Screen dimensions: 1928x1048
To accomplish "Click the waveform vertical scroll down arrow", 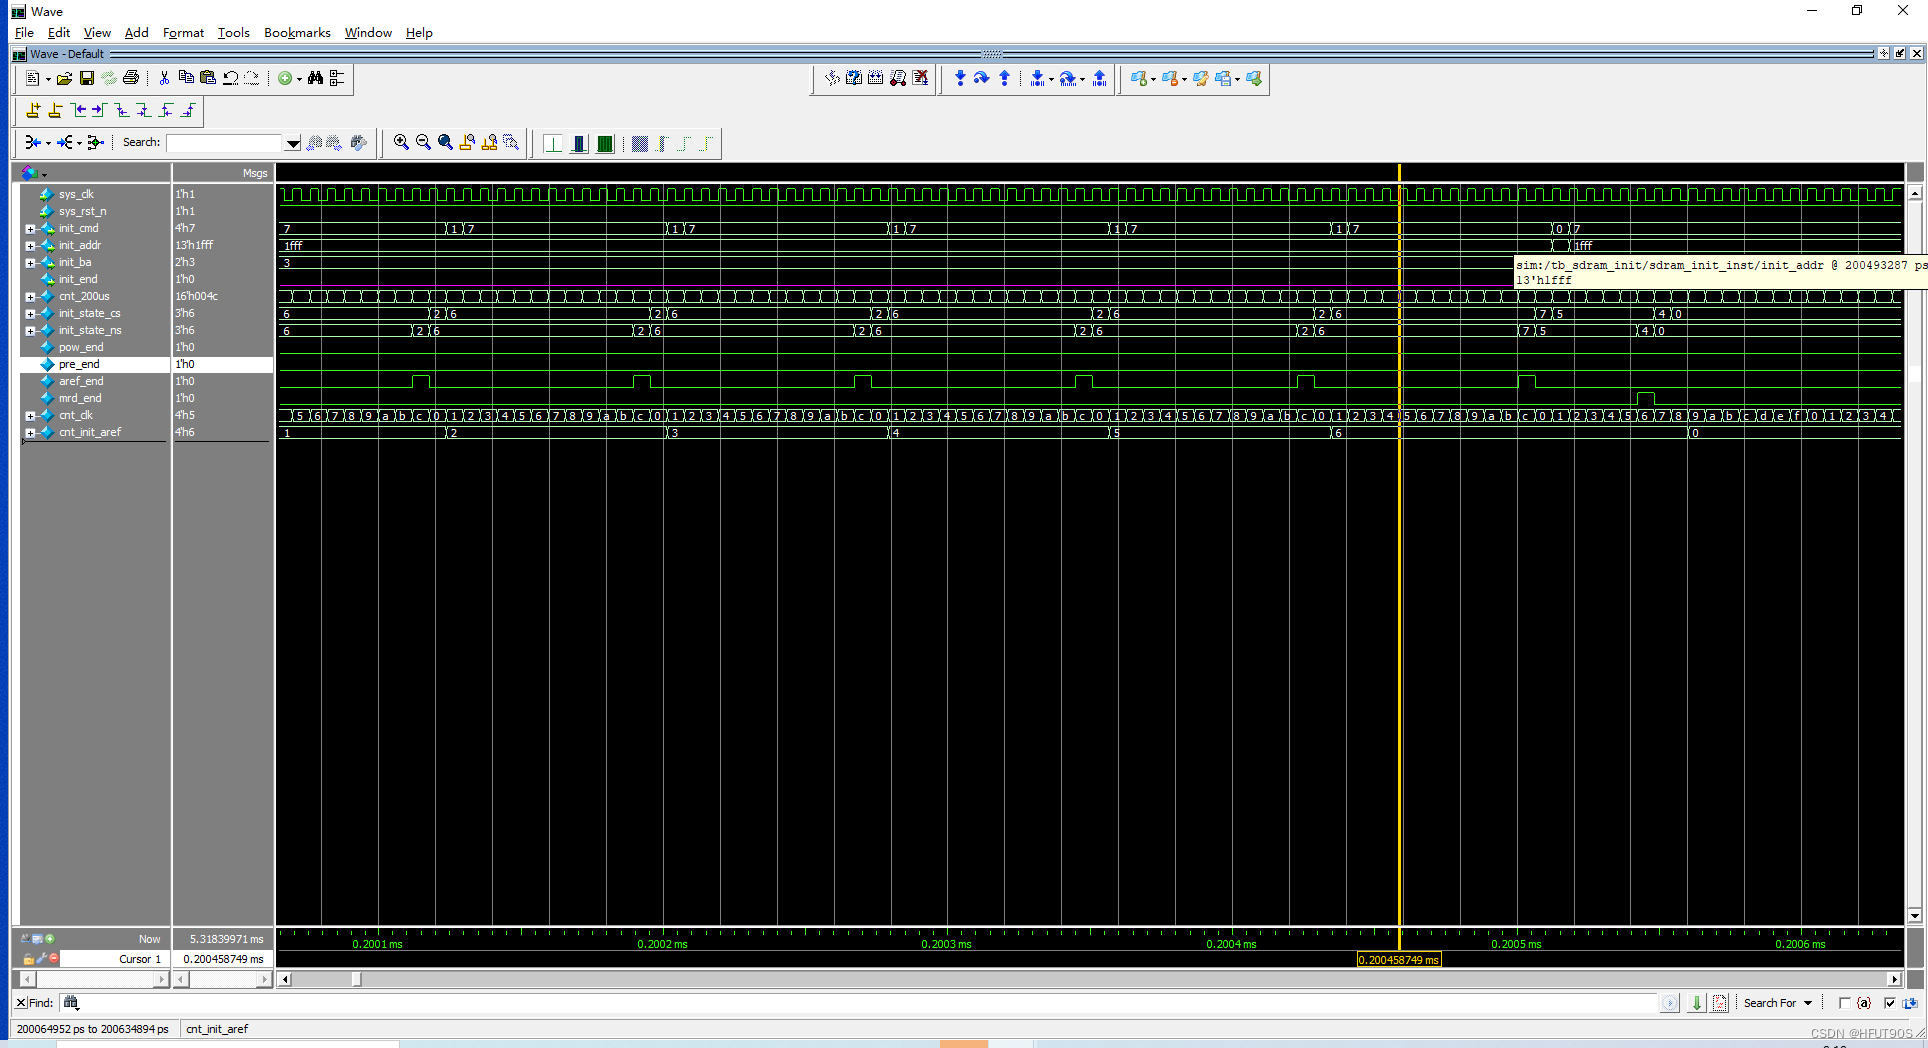I will tap(1915, 915).
